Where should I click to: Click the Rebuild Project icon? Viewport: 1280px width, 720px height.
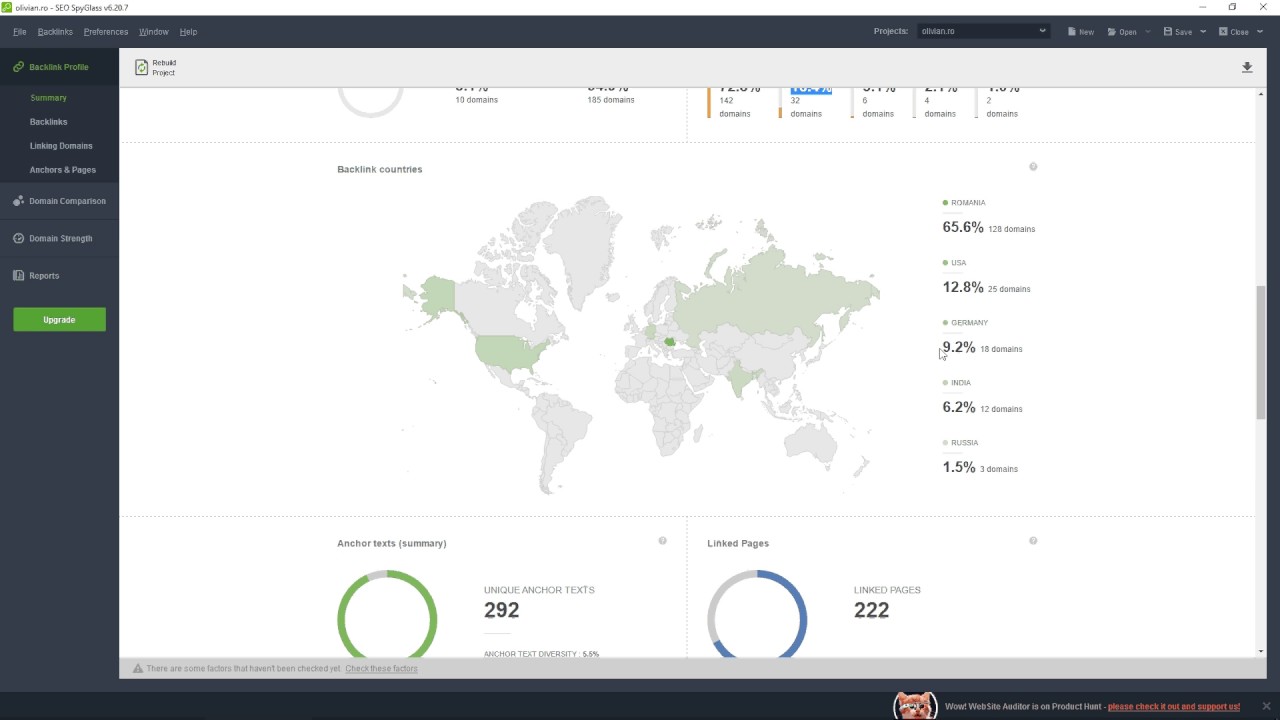click(142, 67)
